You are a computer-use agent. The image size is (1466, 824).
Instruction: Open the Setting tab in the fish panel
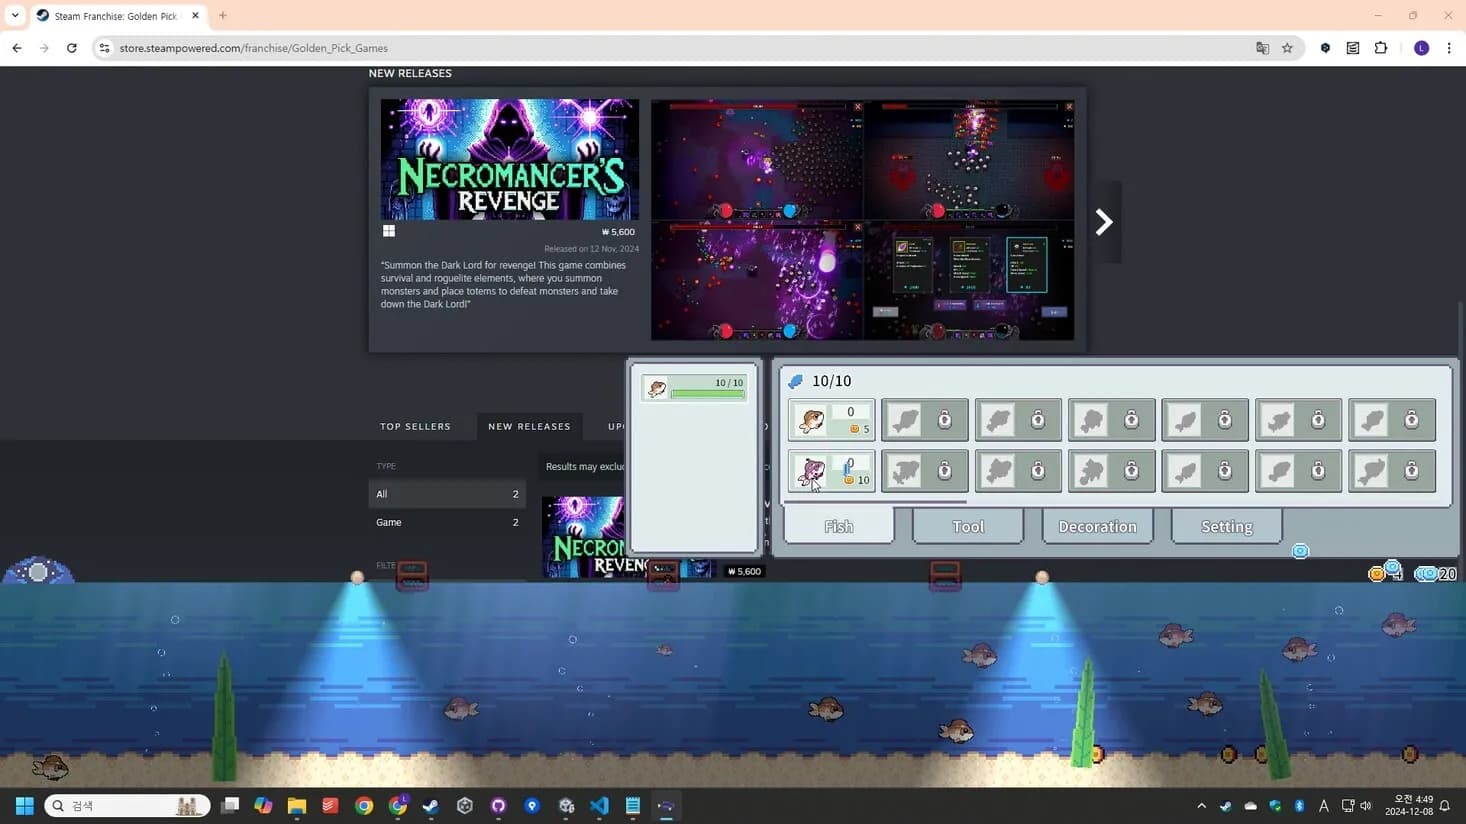tap(1225, 525)
